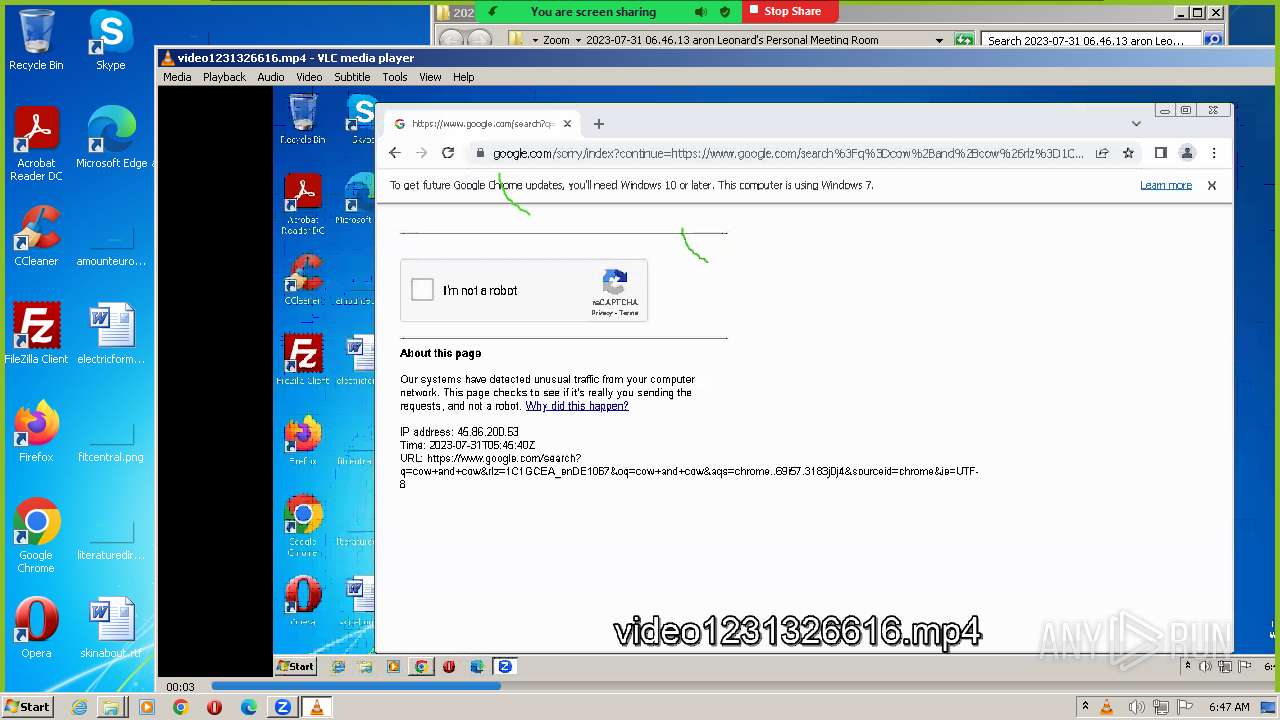Open Internet Explorer from the taskbar

click(x=79, y=707)
